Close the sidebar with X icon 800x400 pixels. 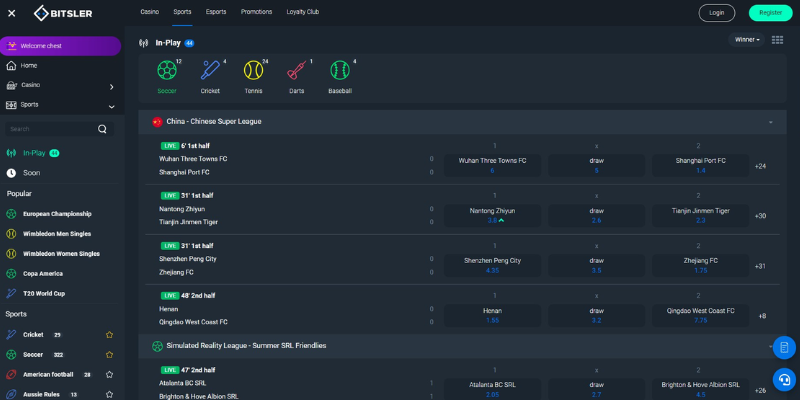click(12, 13)
